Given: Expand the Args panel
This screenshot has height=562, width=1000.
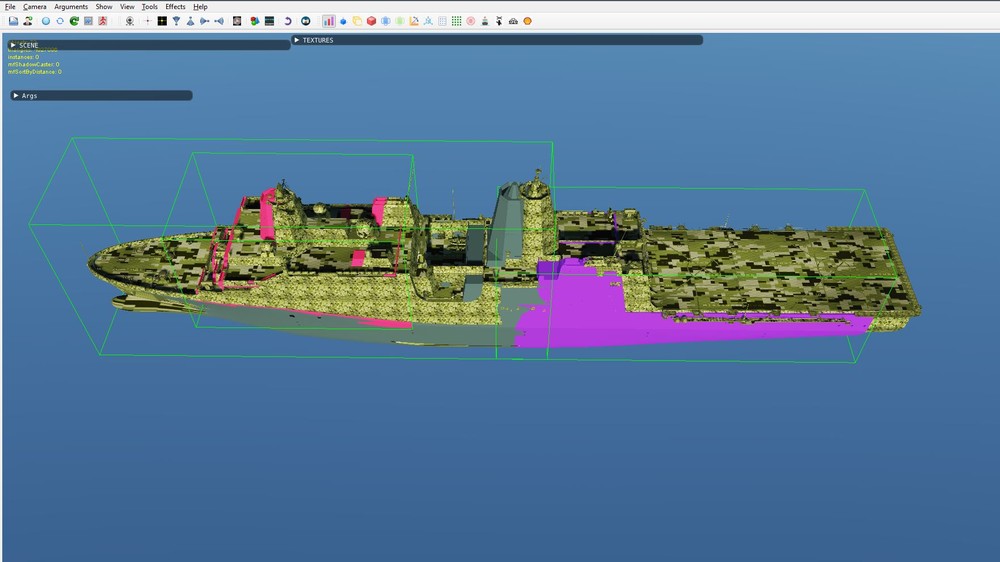Looking at the screenshot, I should [16, 96].
